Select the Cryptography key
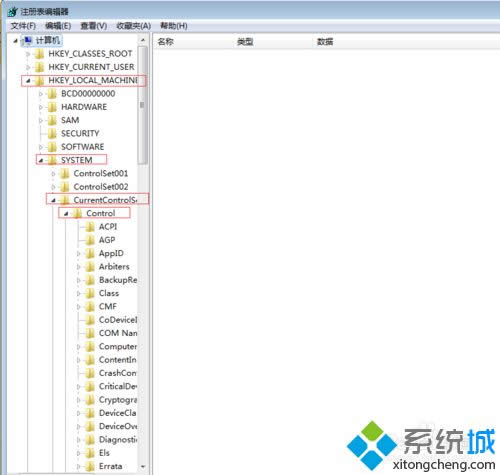The height and width of the screenshot is (475, 500). (x=118, y=400)
